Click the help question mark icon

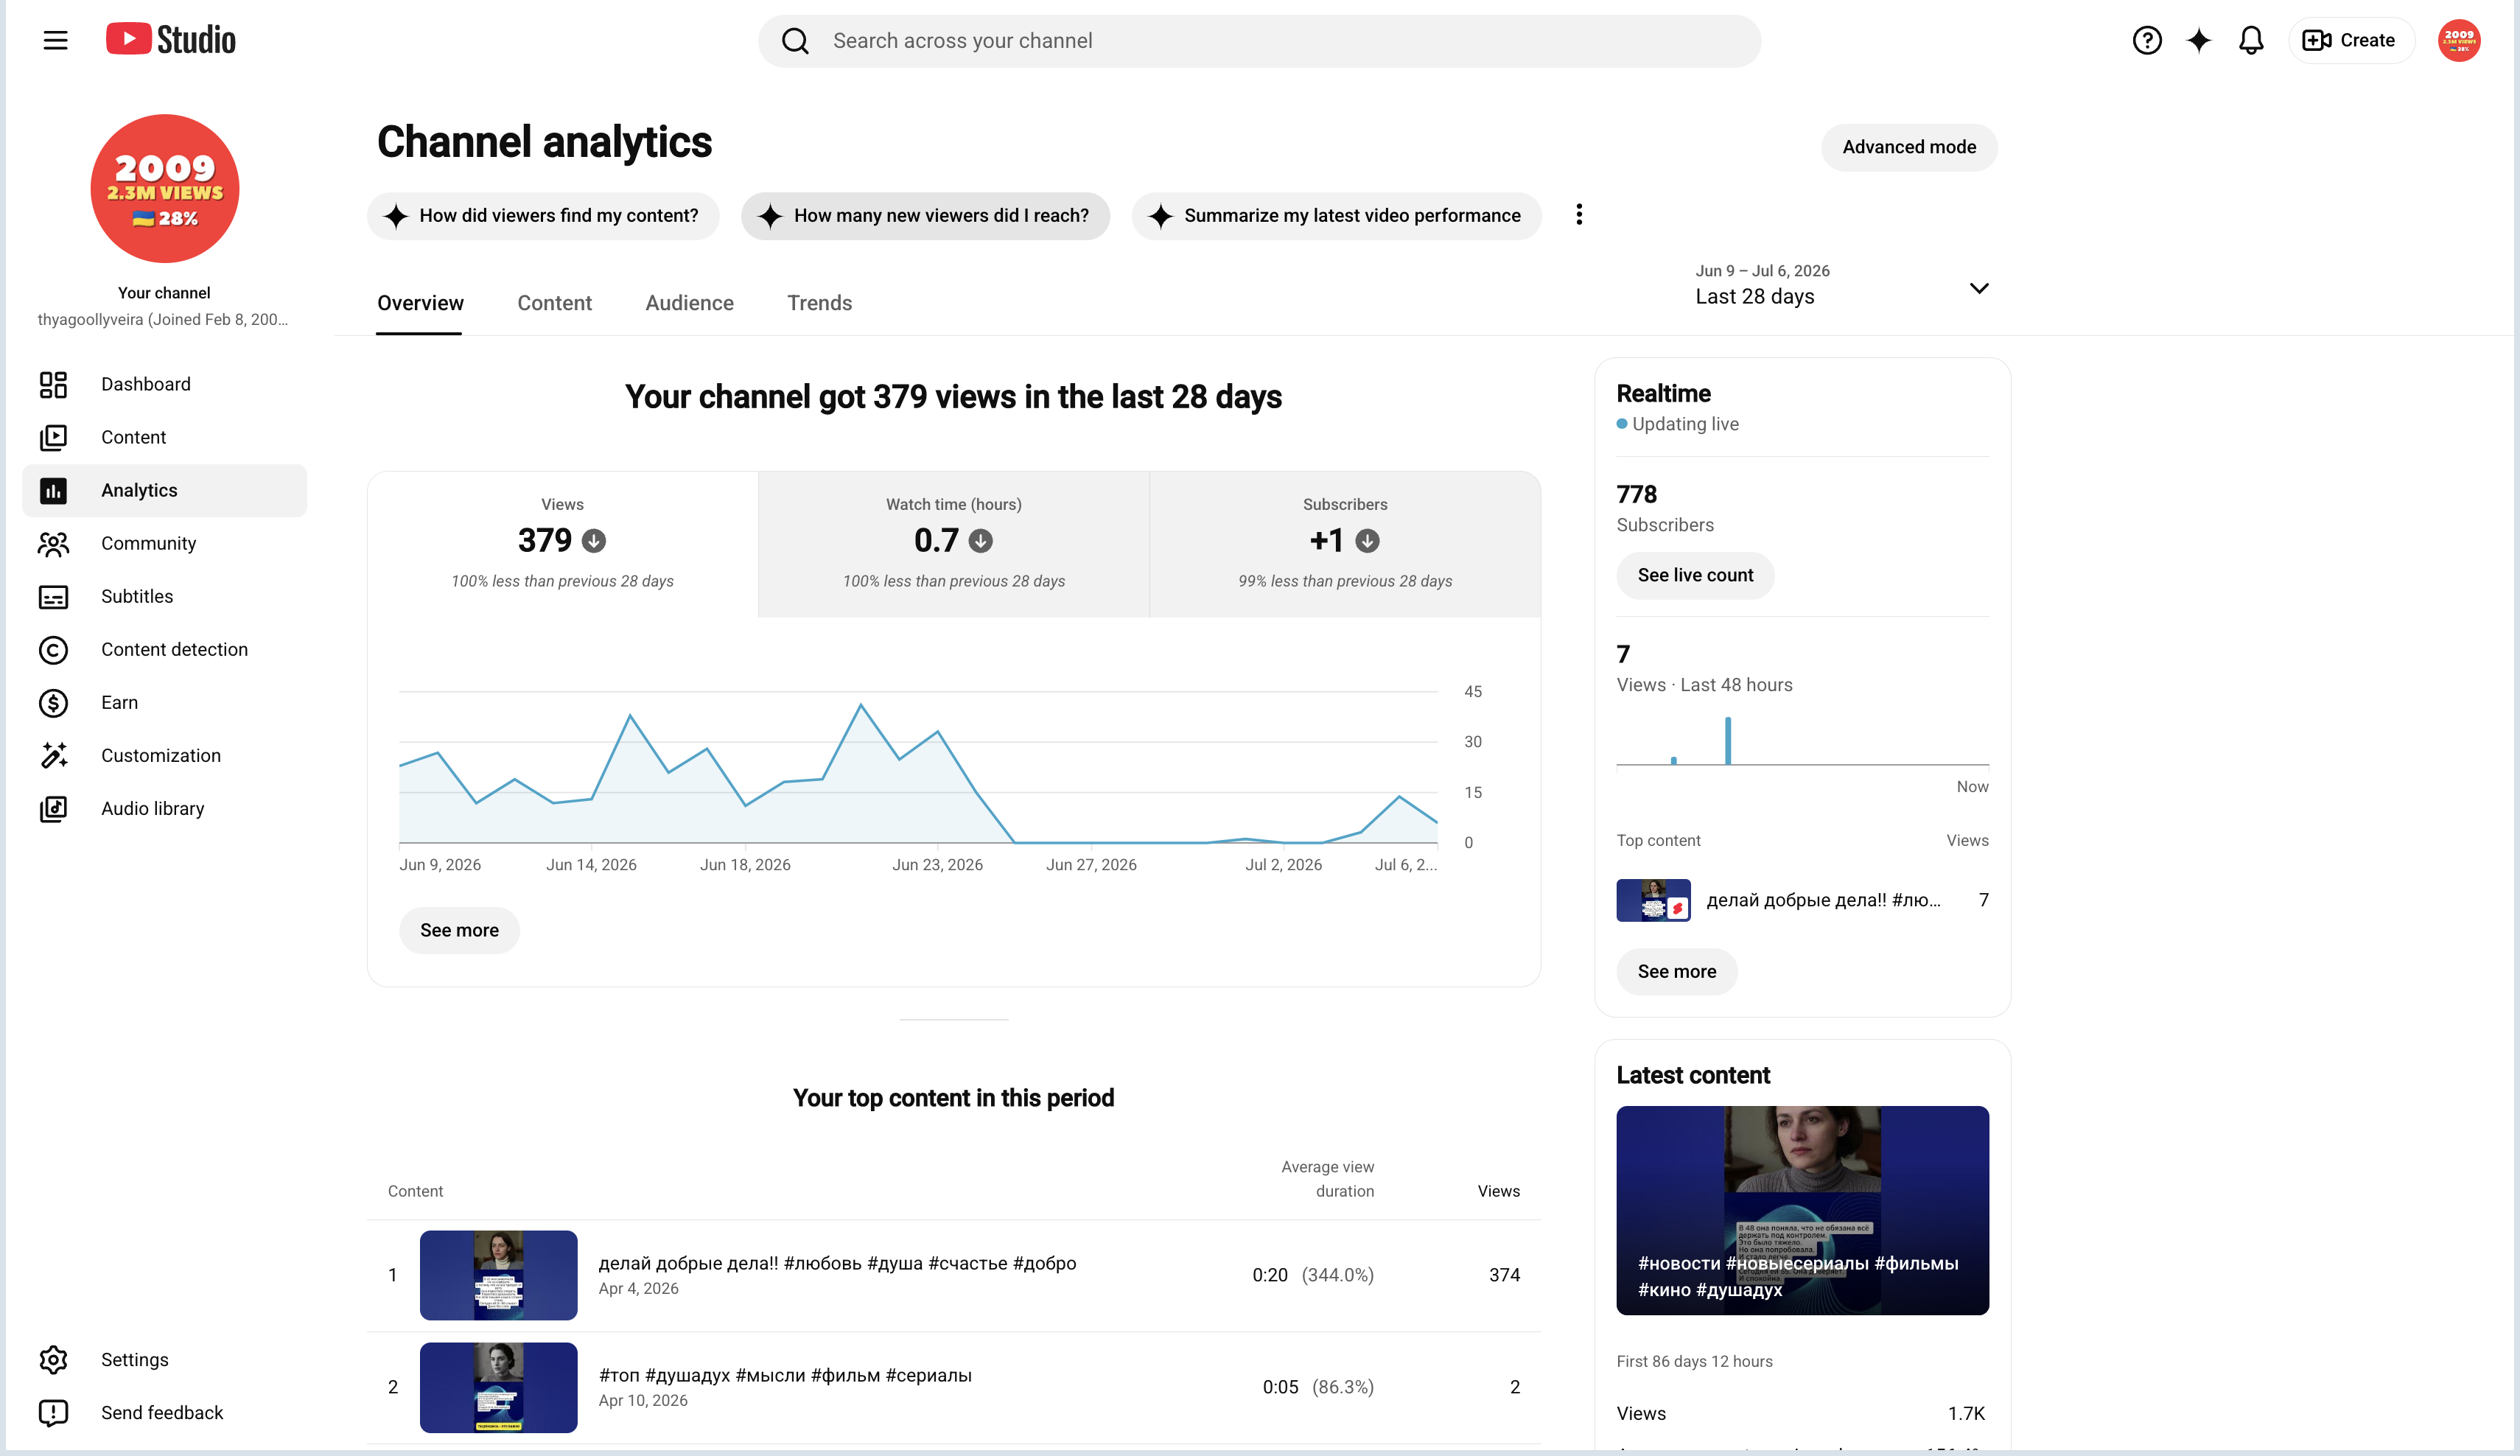click(2146, 40)
